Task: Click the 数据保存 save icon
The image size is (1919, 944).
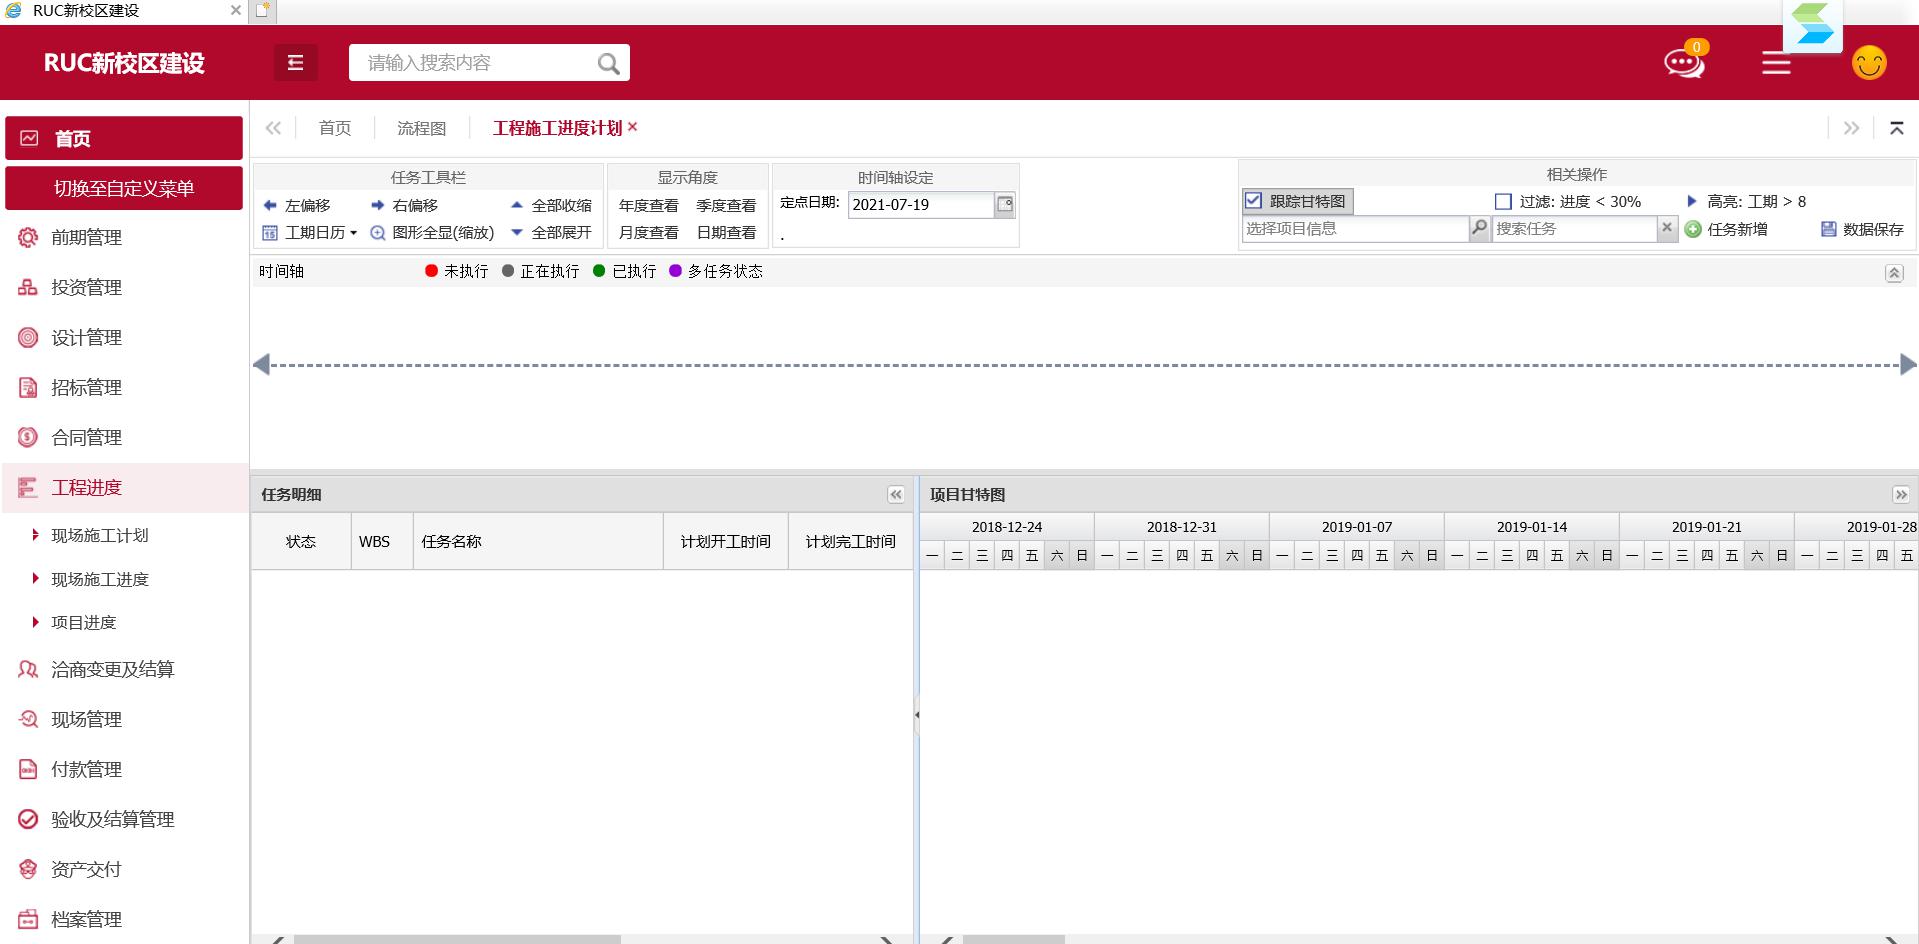Action: [1828, 229]
